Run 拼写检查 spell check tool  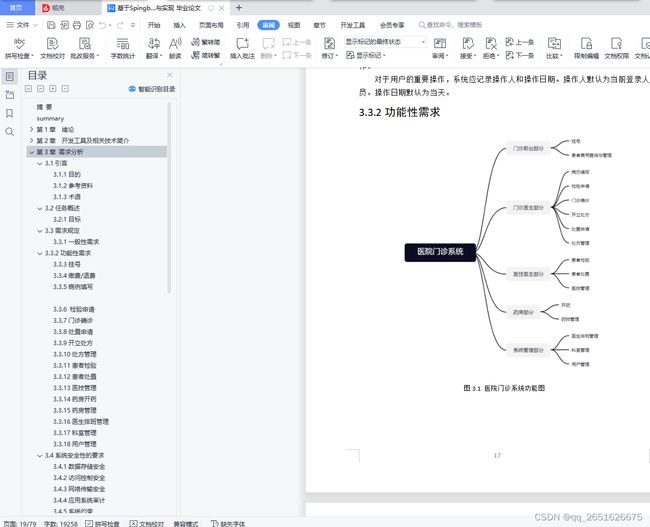click(19, 48)
